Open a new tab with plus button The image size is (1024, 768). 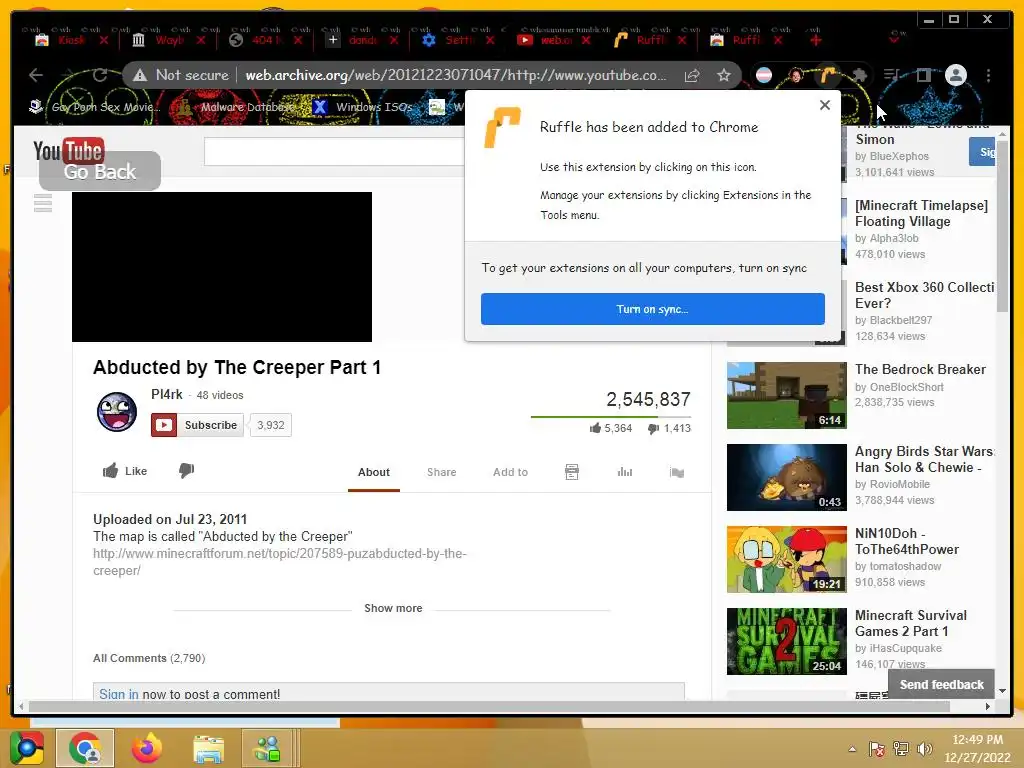tap(816, 40)
